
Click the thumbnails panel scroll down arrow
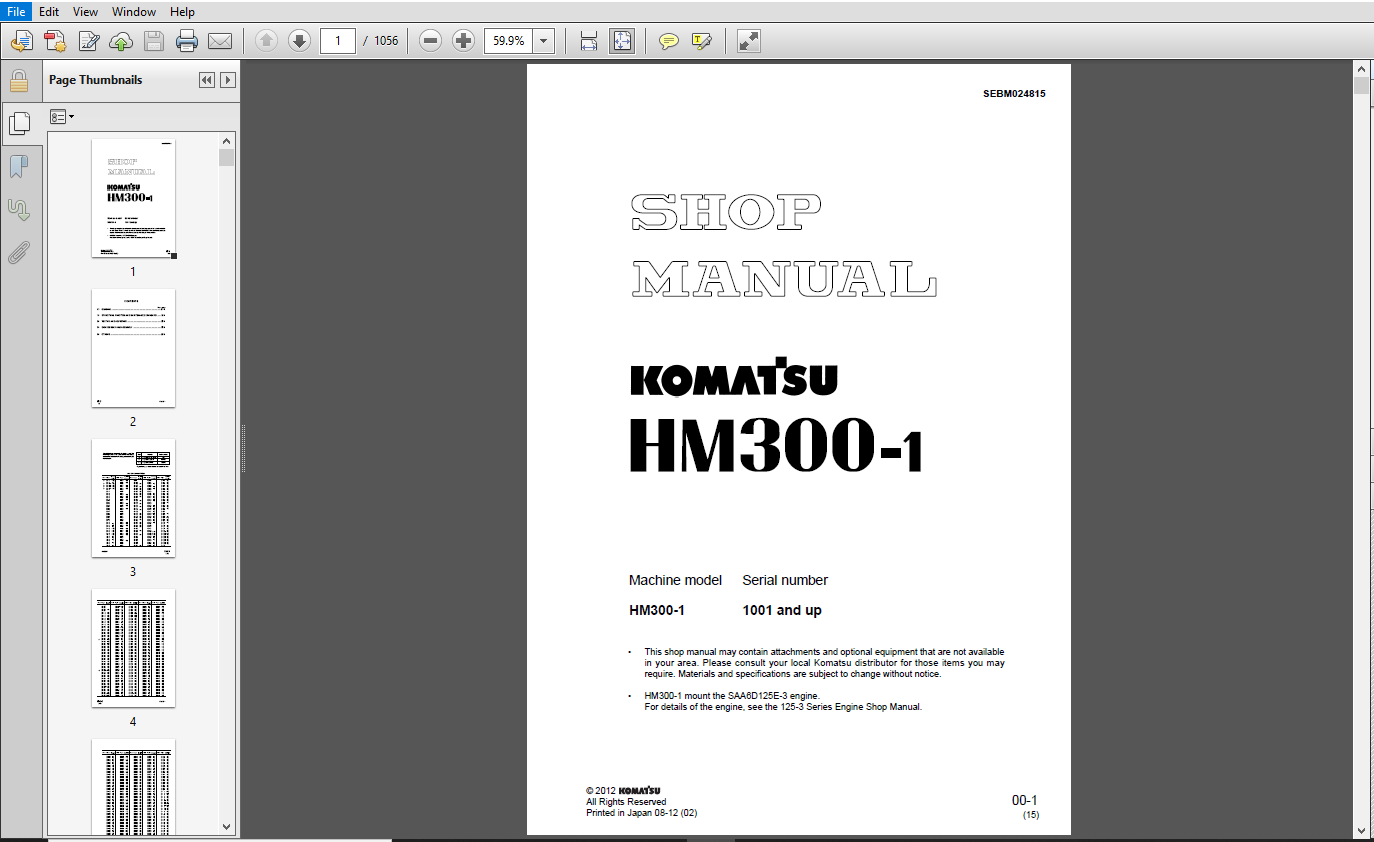point(227,827)
